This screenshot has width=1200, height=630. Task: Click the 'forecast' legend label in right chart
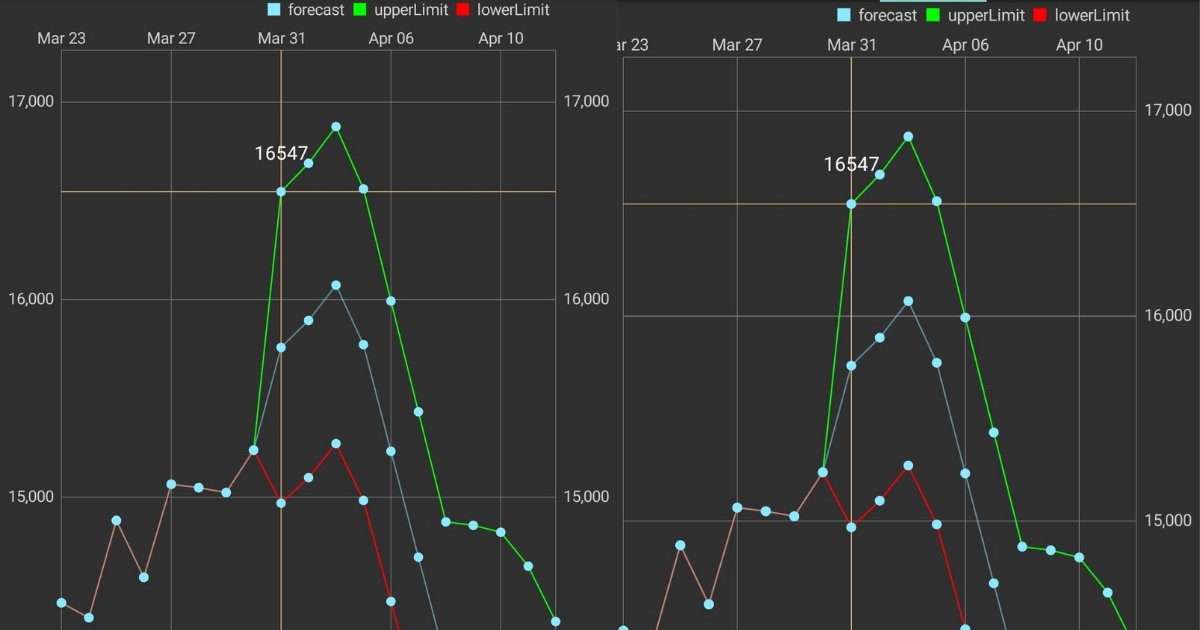pos(888,15)
